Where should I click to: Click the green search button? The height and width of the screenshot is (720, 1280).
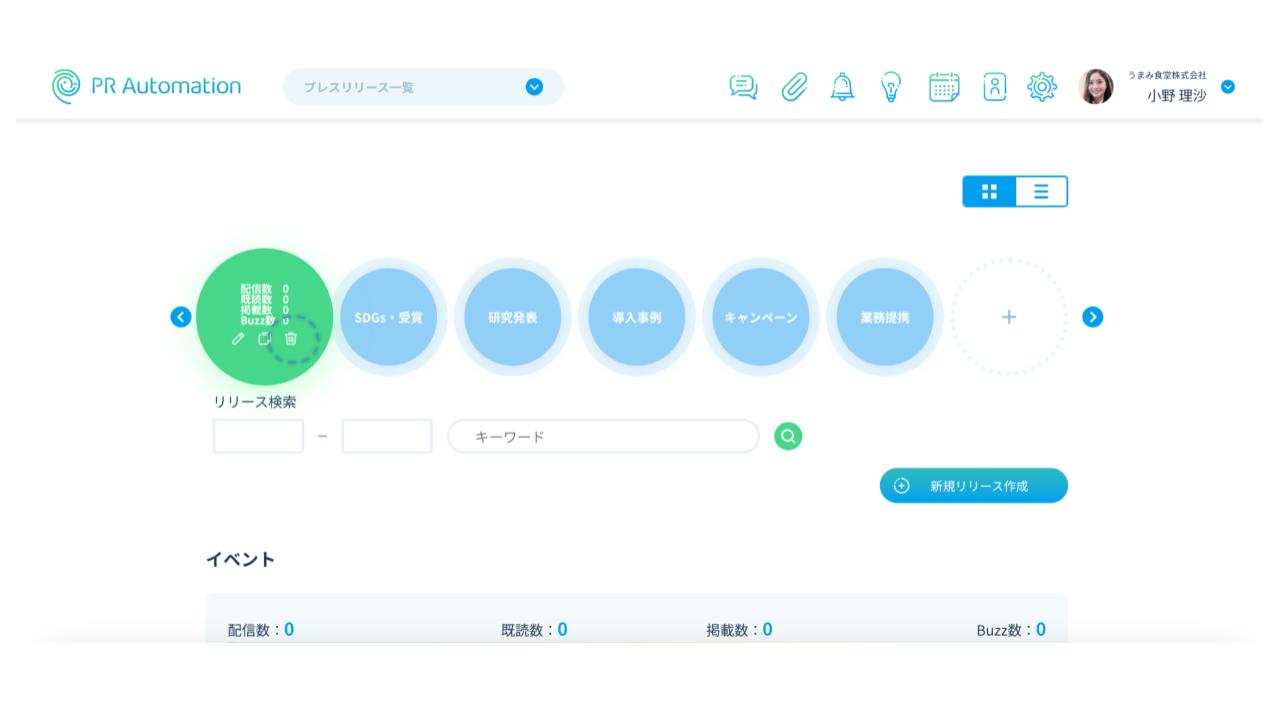(x=788, y=436)
